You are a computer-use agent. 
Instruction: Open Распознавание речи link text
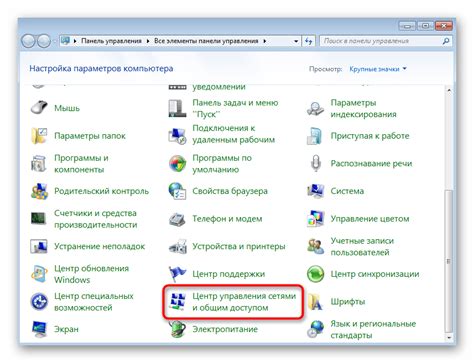(371, 163)
